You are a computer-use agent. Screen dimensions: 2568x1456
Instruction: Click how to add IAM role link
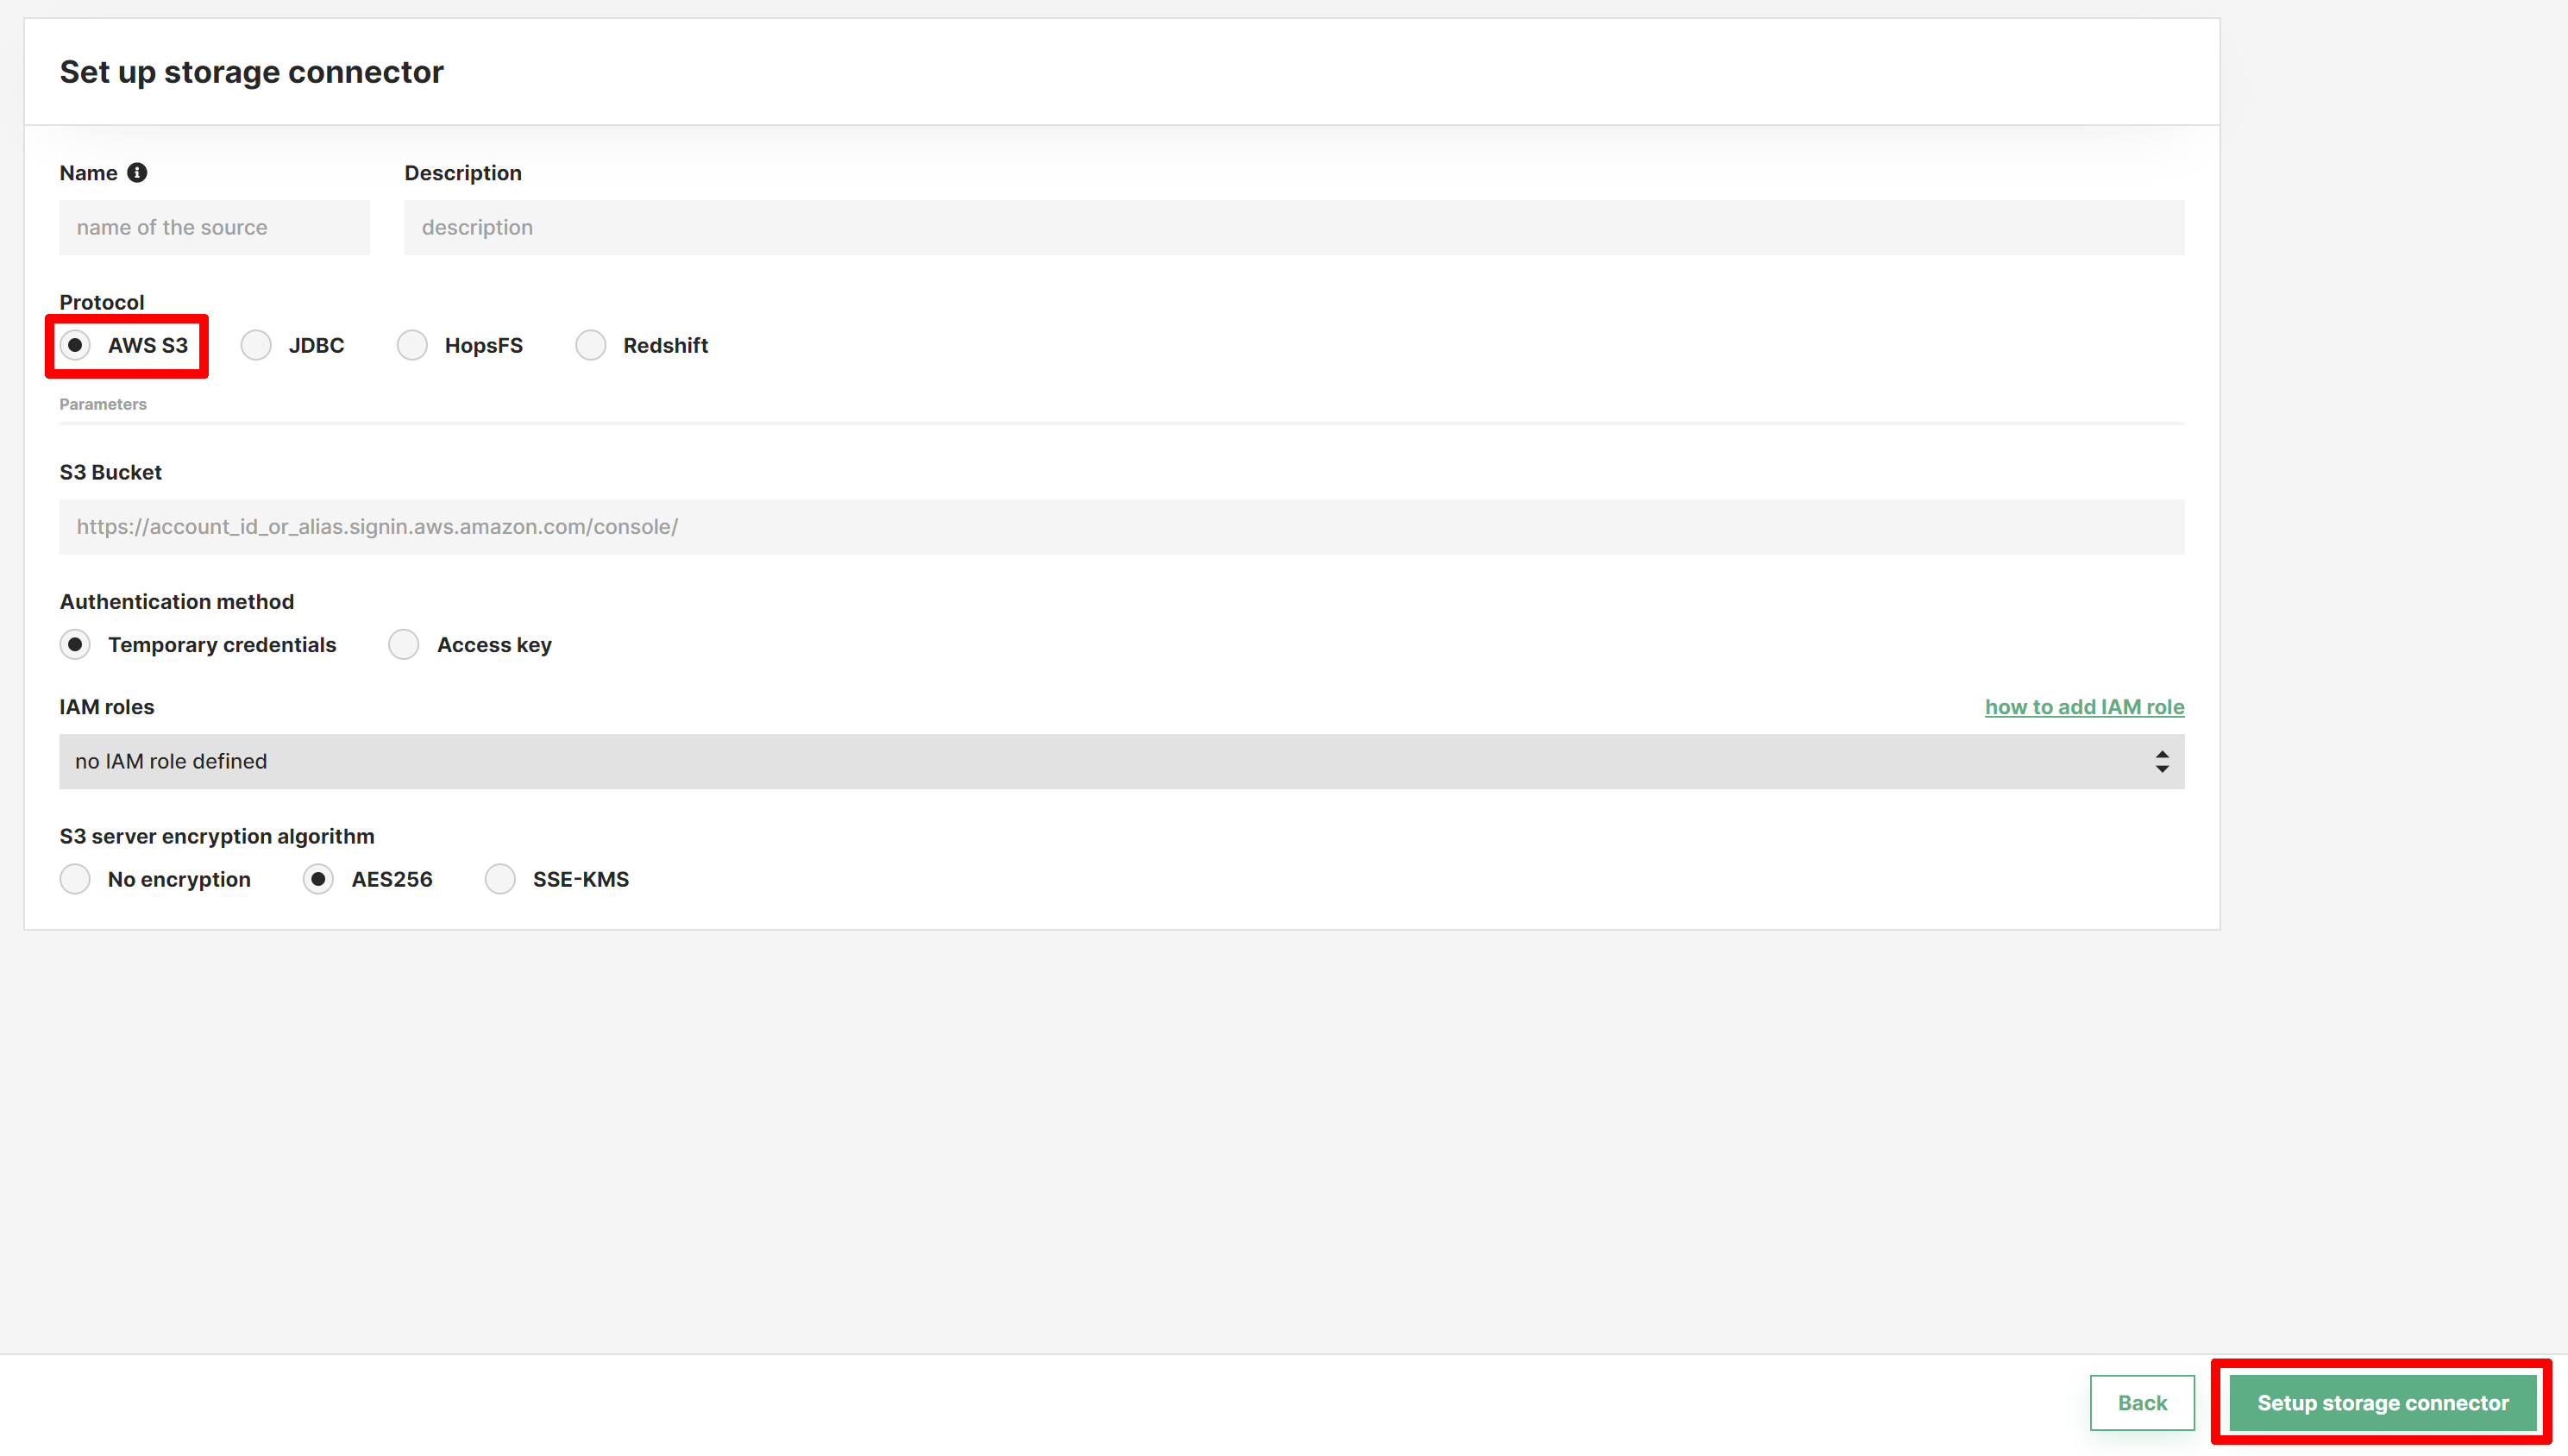pos(2083,705)
